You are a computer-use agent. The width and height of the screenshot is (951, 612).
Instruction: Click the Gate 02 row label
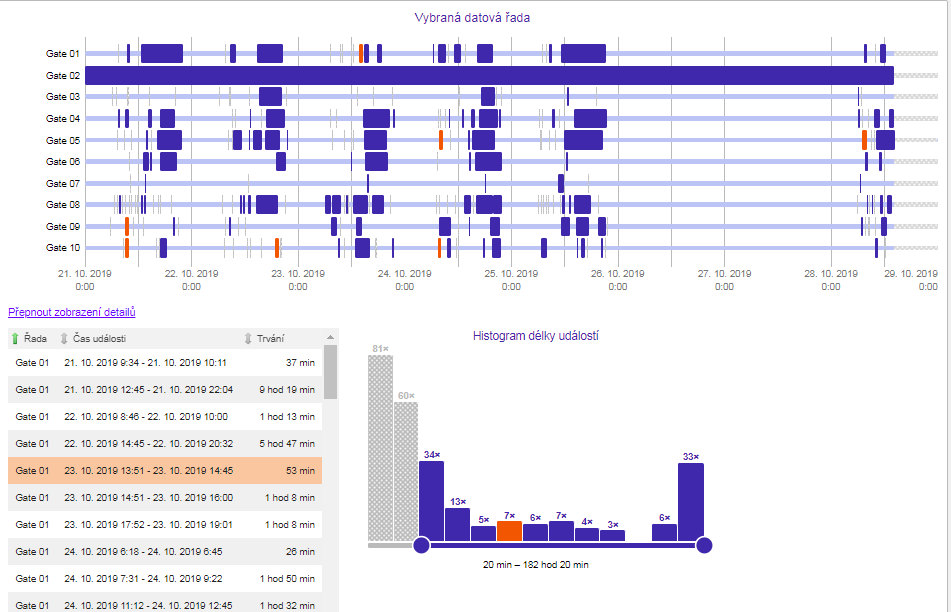(63, 74)
